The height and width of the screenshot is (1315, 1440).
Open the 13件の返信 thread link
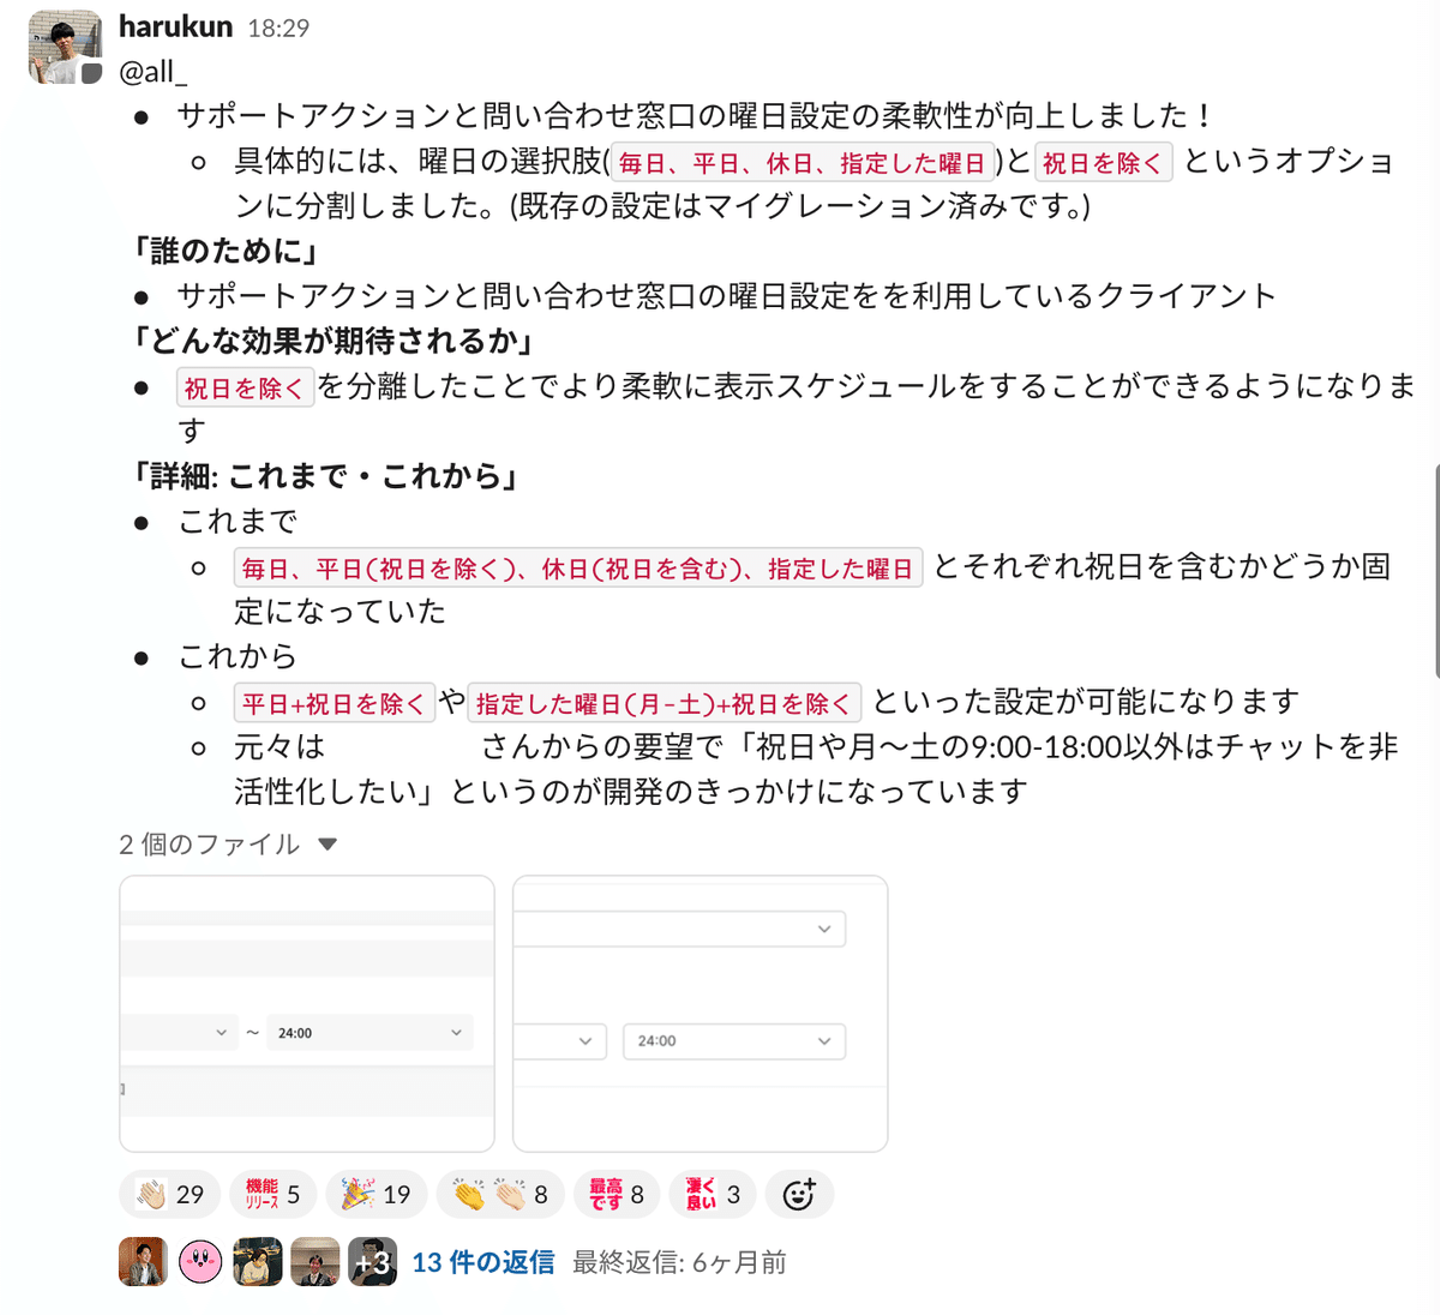(483, 1262)
